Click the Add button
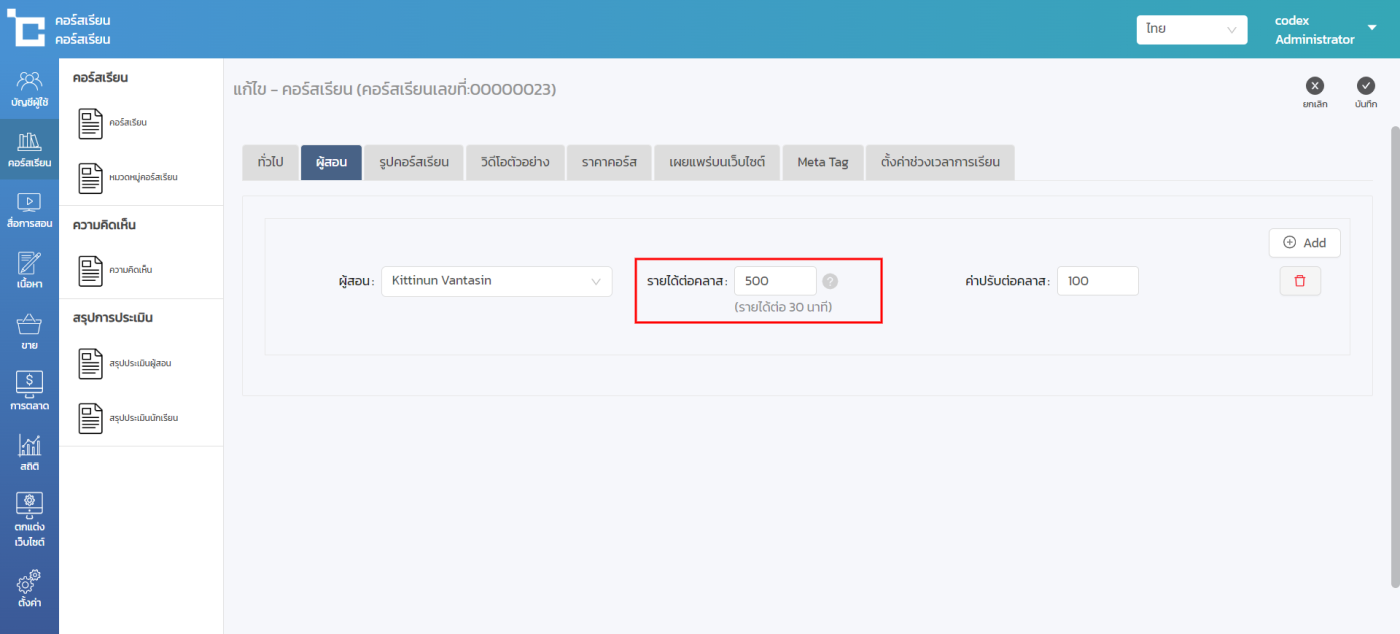 coord(1304,243)
